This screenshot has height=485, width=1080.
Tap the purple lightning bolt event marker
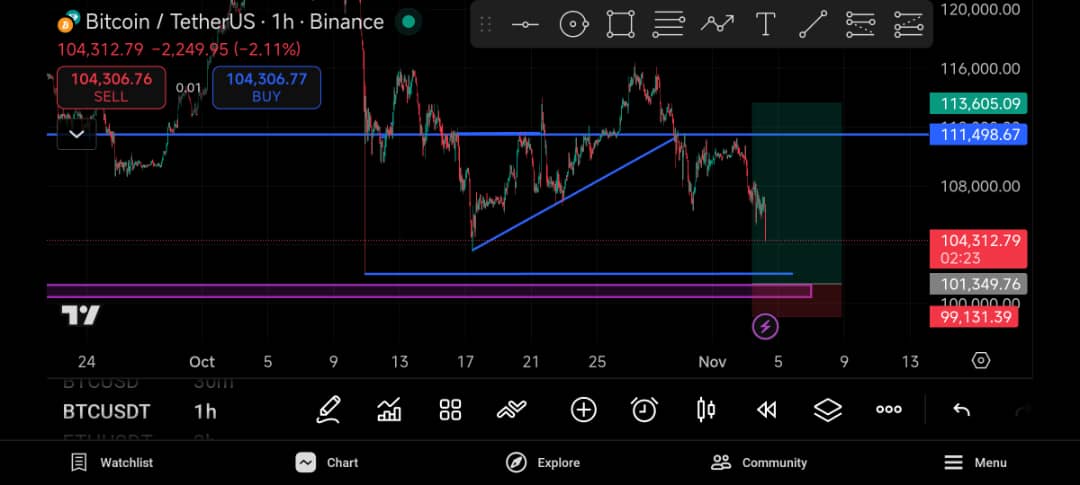tap(765, 327)
